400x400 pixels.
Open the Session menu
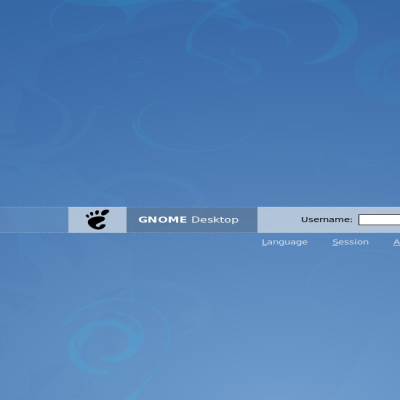[x=350, y=242]
